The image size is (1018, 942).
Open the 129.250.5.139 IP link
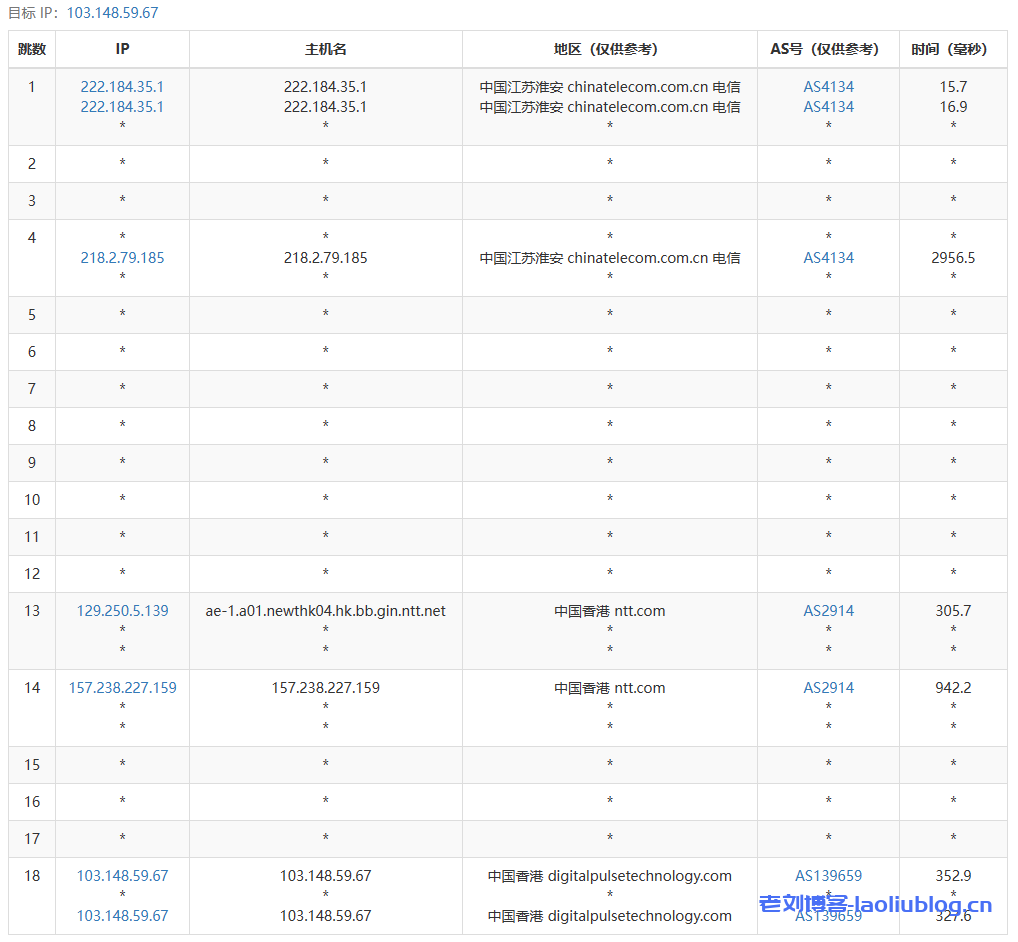[122, 611]
